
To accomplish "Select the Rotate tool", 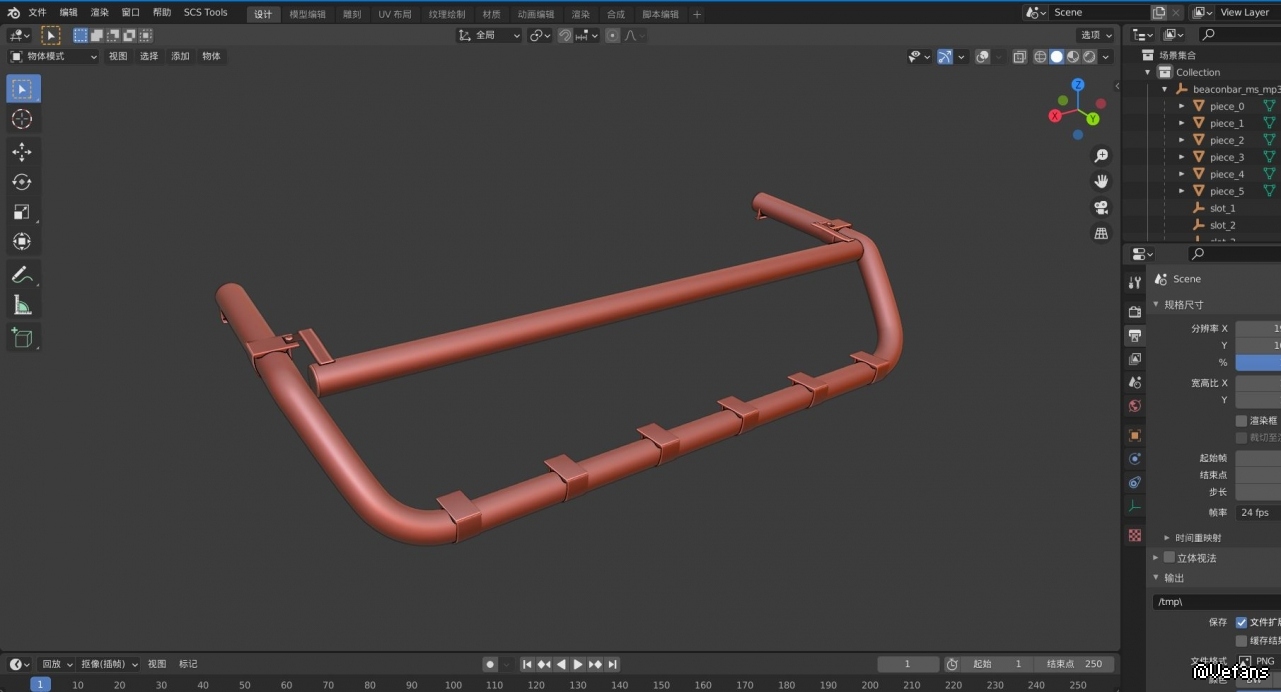I will coord(22,182).
